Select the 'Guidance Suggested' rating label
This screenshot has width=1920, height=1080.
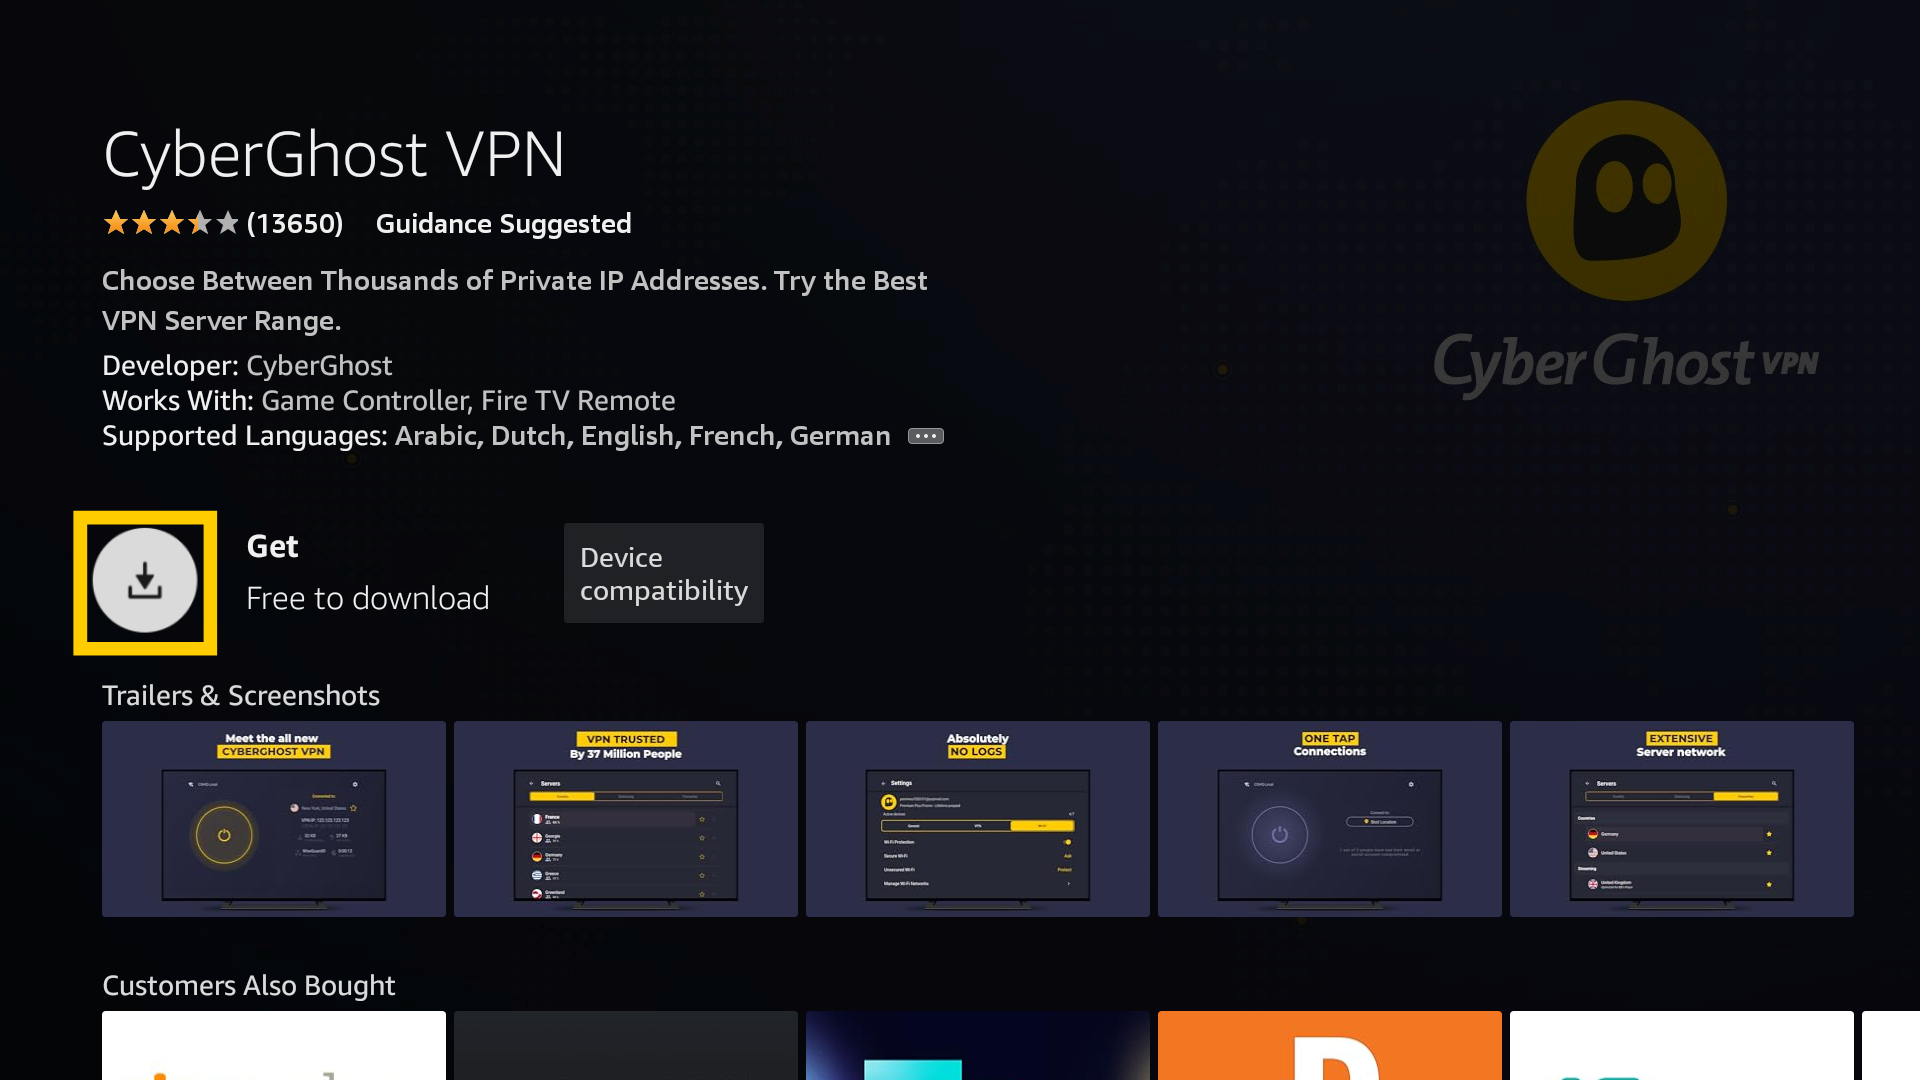(x=503, y=223)
